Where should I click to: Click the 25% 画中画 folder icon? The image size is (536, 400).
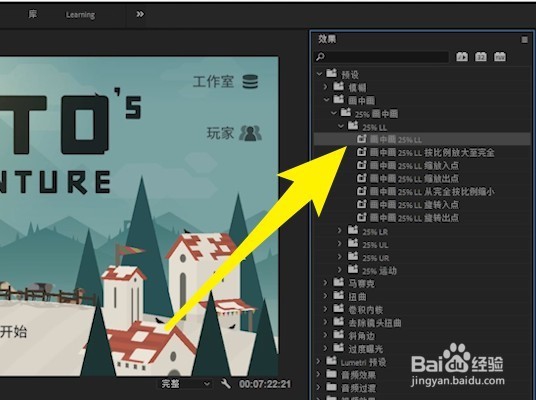click(346, 112)
